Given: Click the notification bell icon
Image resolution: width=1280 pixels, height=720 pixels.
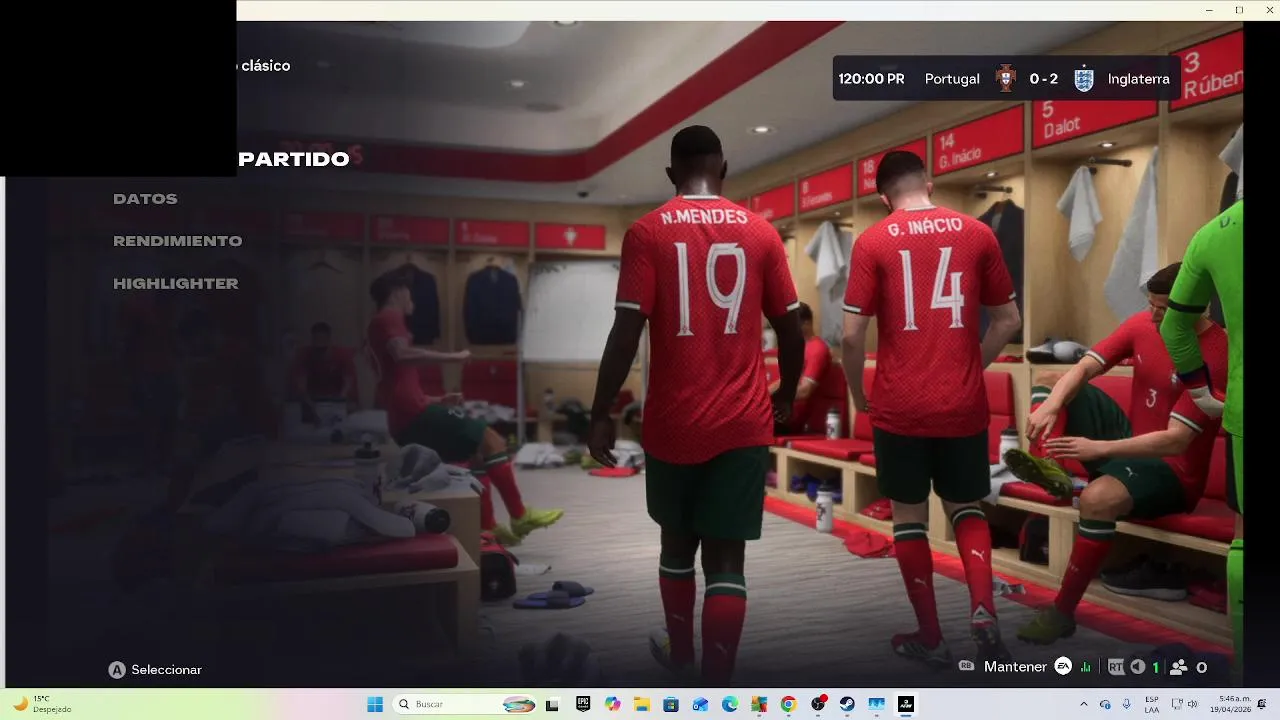Looking at the screenshot, I should (x=1263, y=704).
